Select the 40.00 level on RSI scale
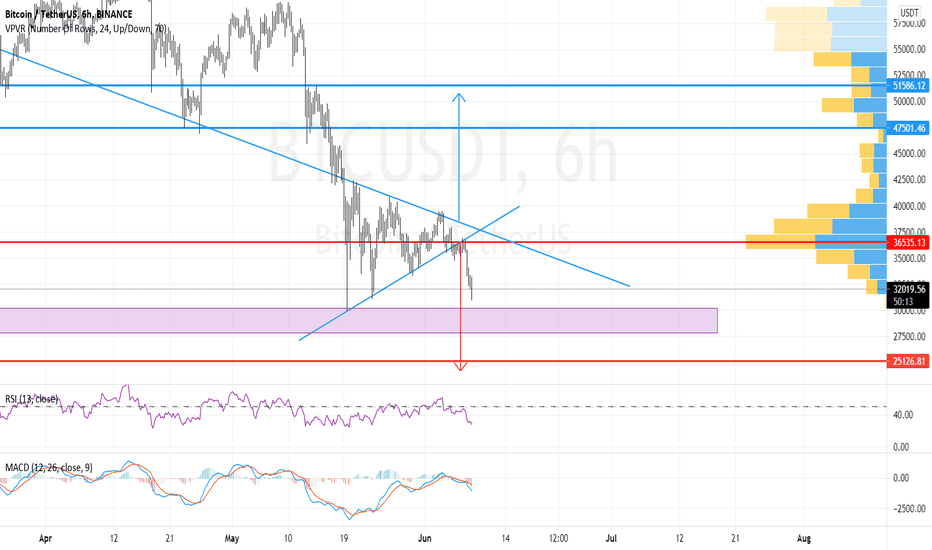 pos(903,415)
